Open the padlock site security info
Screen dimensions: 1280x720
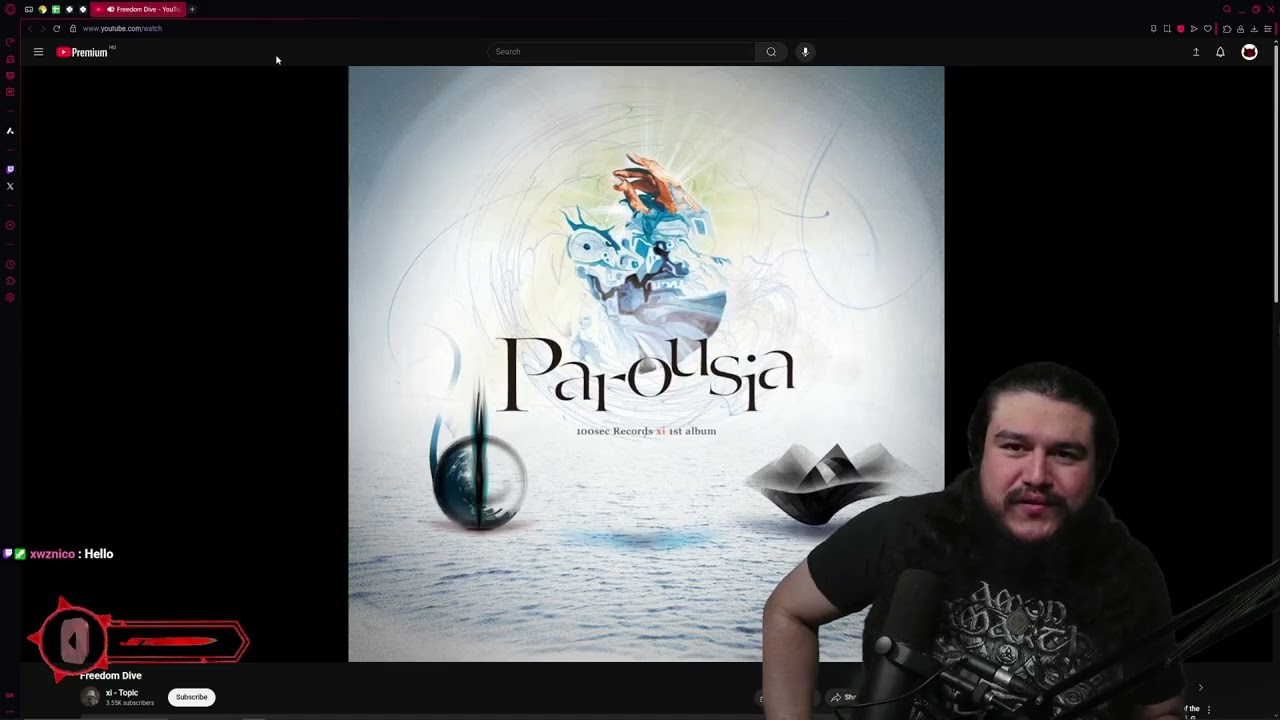[73, 28]
